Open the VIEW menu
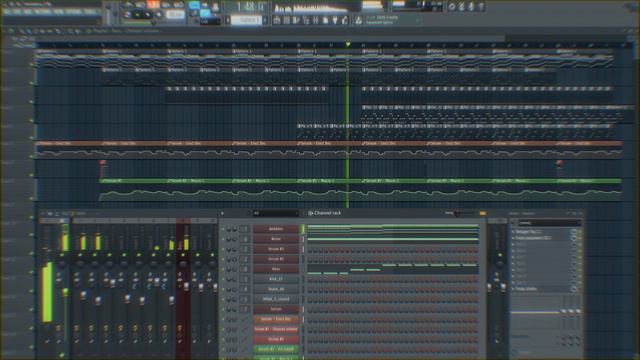Screen dimensions: 640x360 (58, 12)
